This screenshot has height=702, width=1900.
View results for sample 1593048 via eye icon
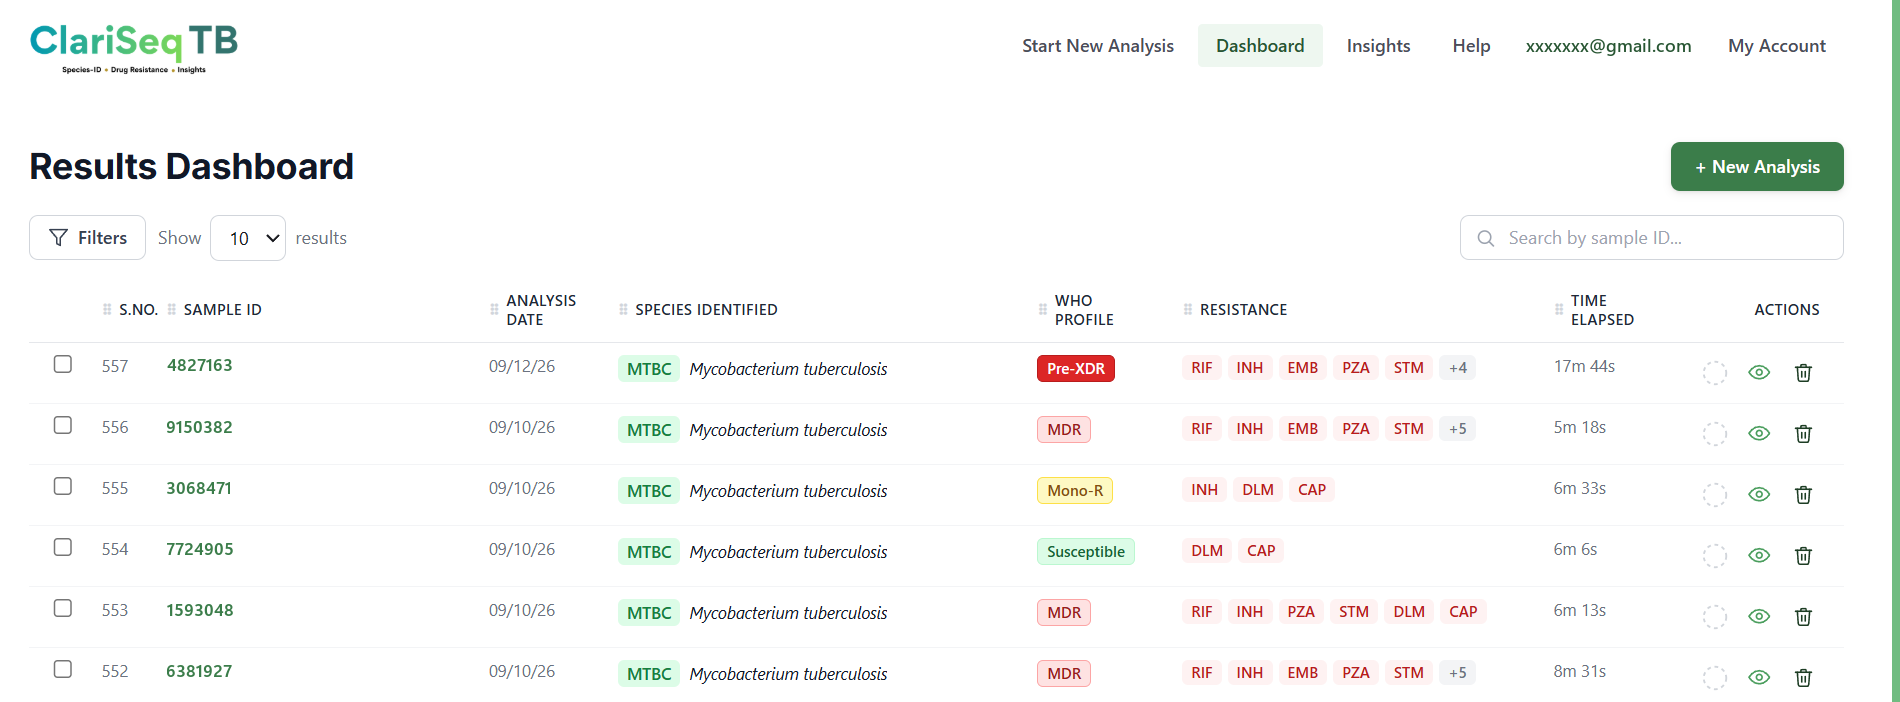point(1759,616)
